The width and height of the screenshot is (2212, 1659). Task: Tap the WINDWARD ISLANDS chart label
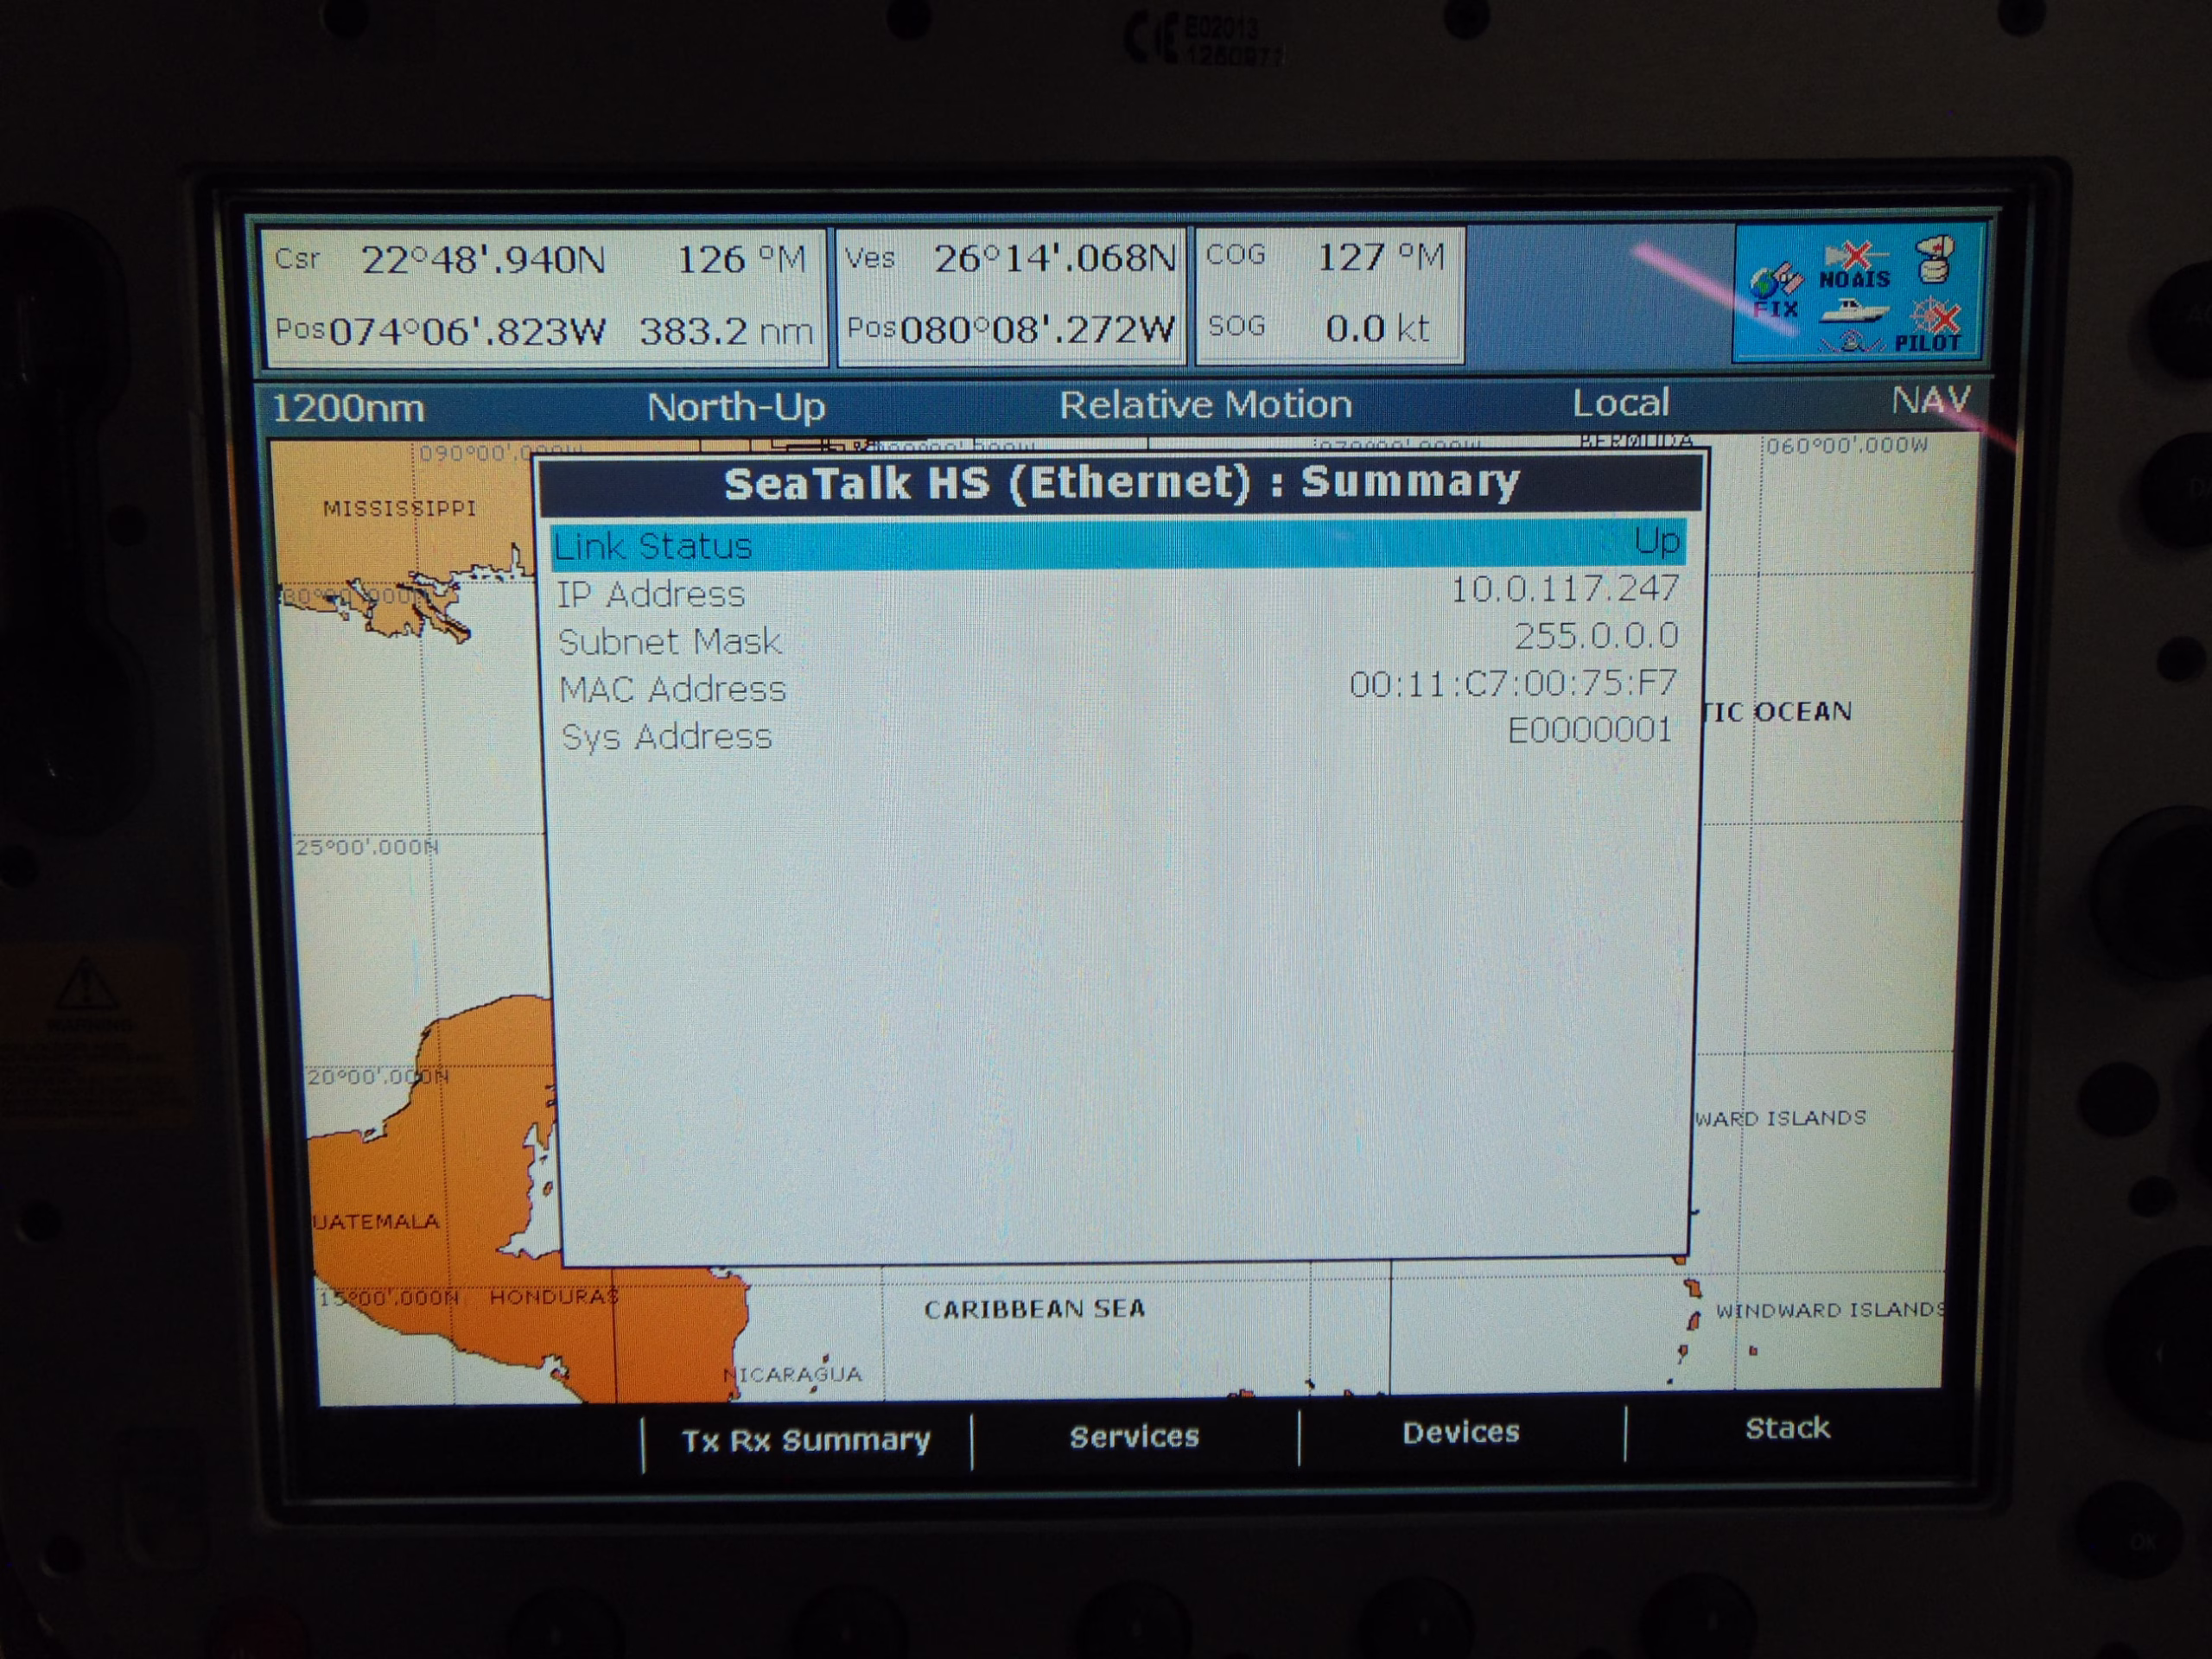click(1829, 1311)
